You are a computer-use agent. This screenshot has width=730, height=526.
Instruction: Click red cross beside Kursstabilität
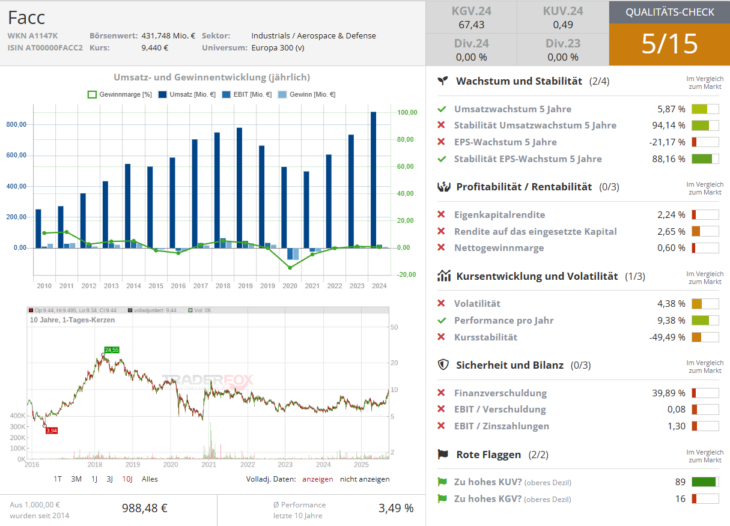(441, 337)
